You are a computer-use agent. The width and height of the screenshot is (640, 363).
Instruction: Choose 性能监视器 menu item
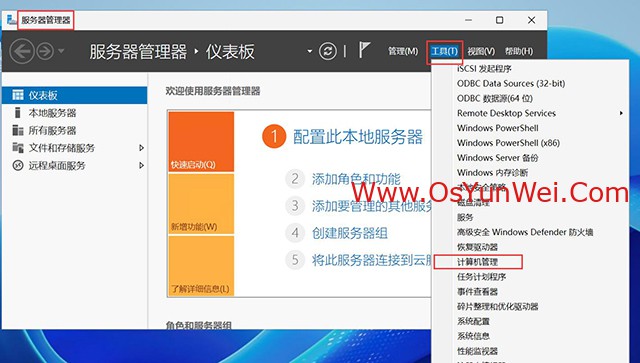(530, 351)
